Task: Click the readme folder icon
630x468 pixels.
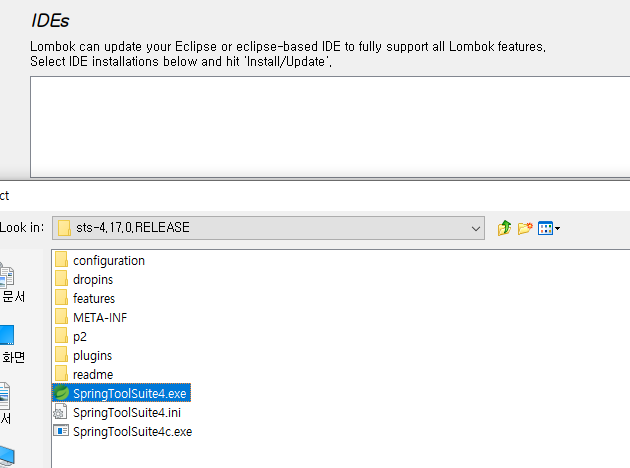Action: tap(61, 374)
